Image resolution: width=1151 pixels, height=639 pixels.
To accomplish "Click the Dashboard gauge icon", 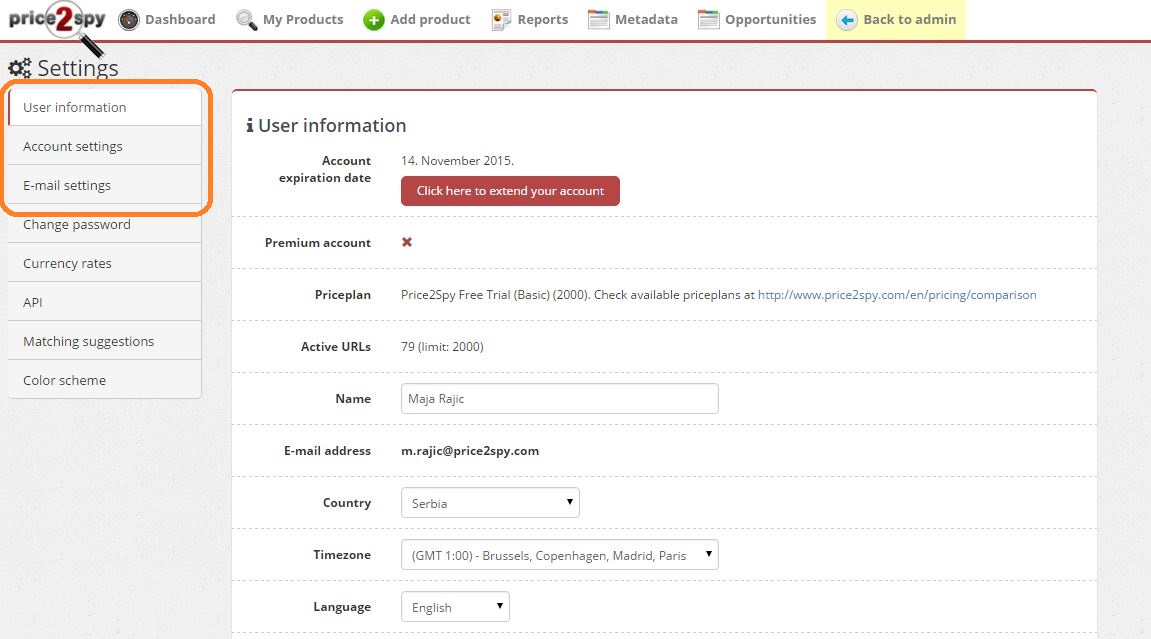I will 129,20.
